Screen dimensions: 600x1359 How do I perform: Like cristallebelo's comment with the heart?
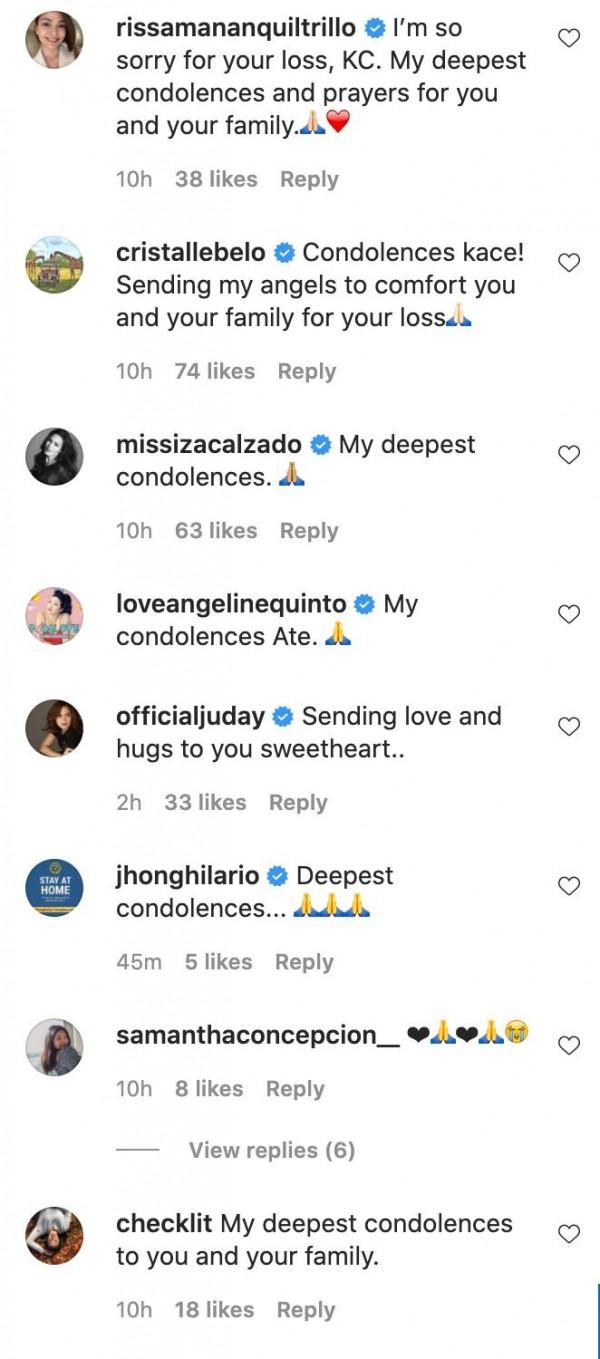point(568,263)
